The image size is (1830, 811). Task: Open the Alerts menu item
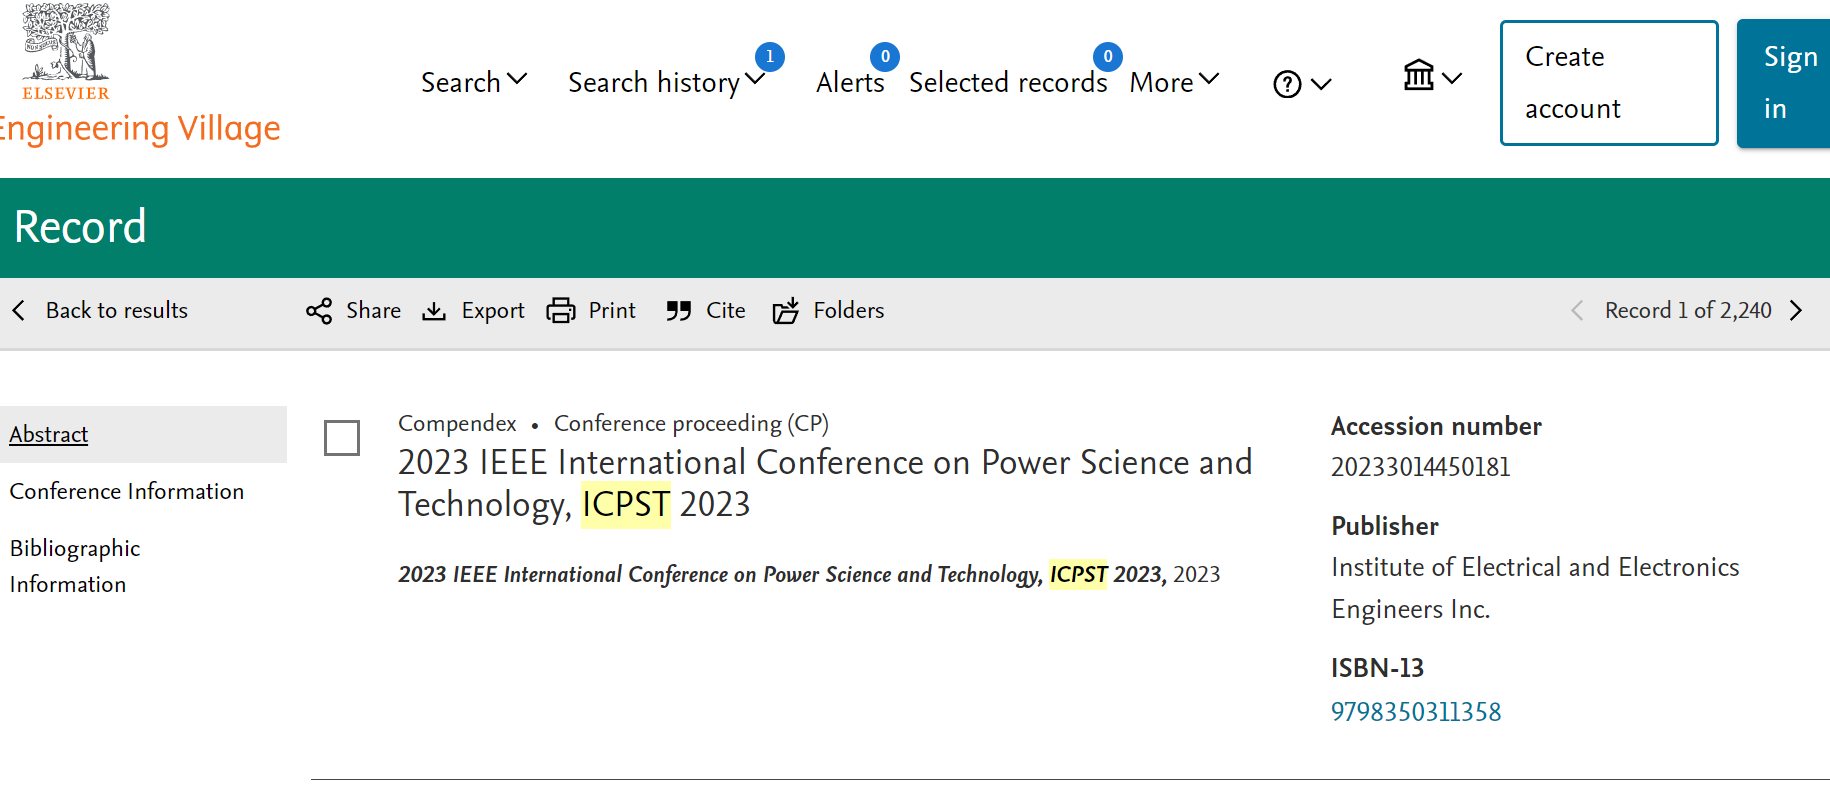pyautogui.click(x=850, y=83)
